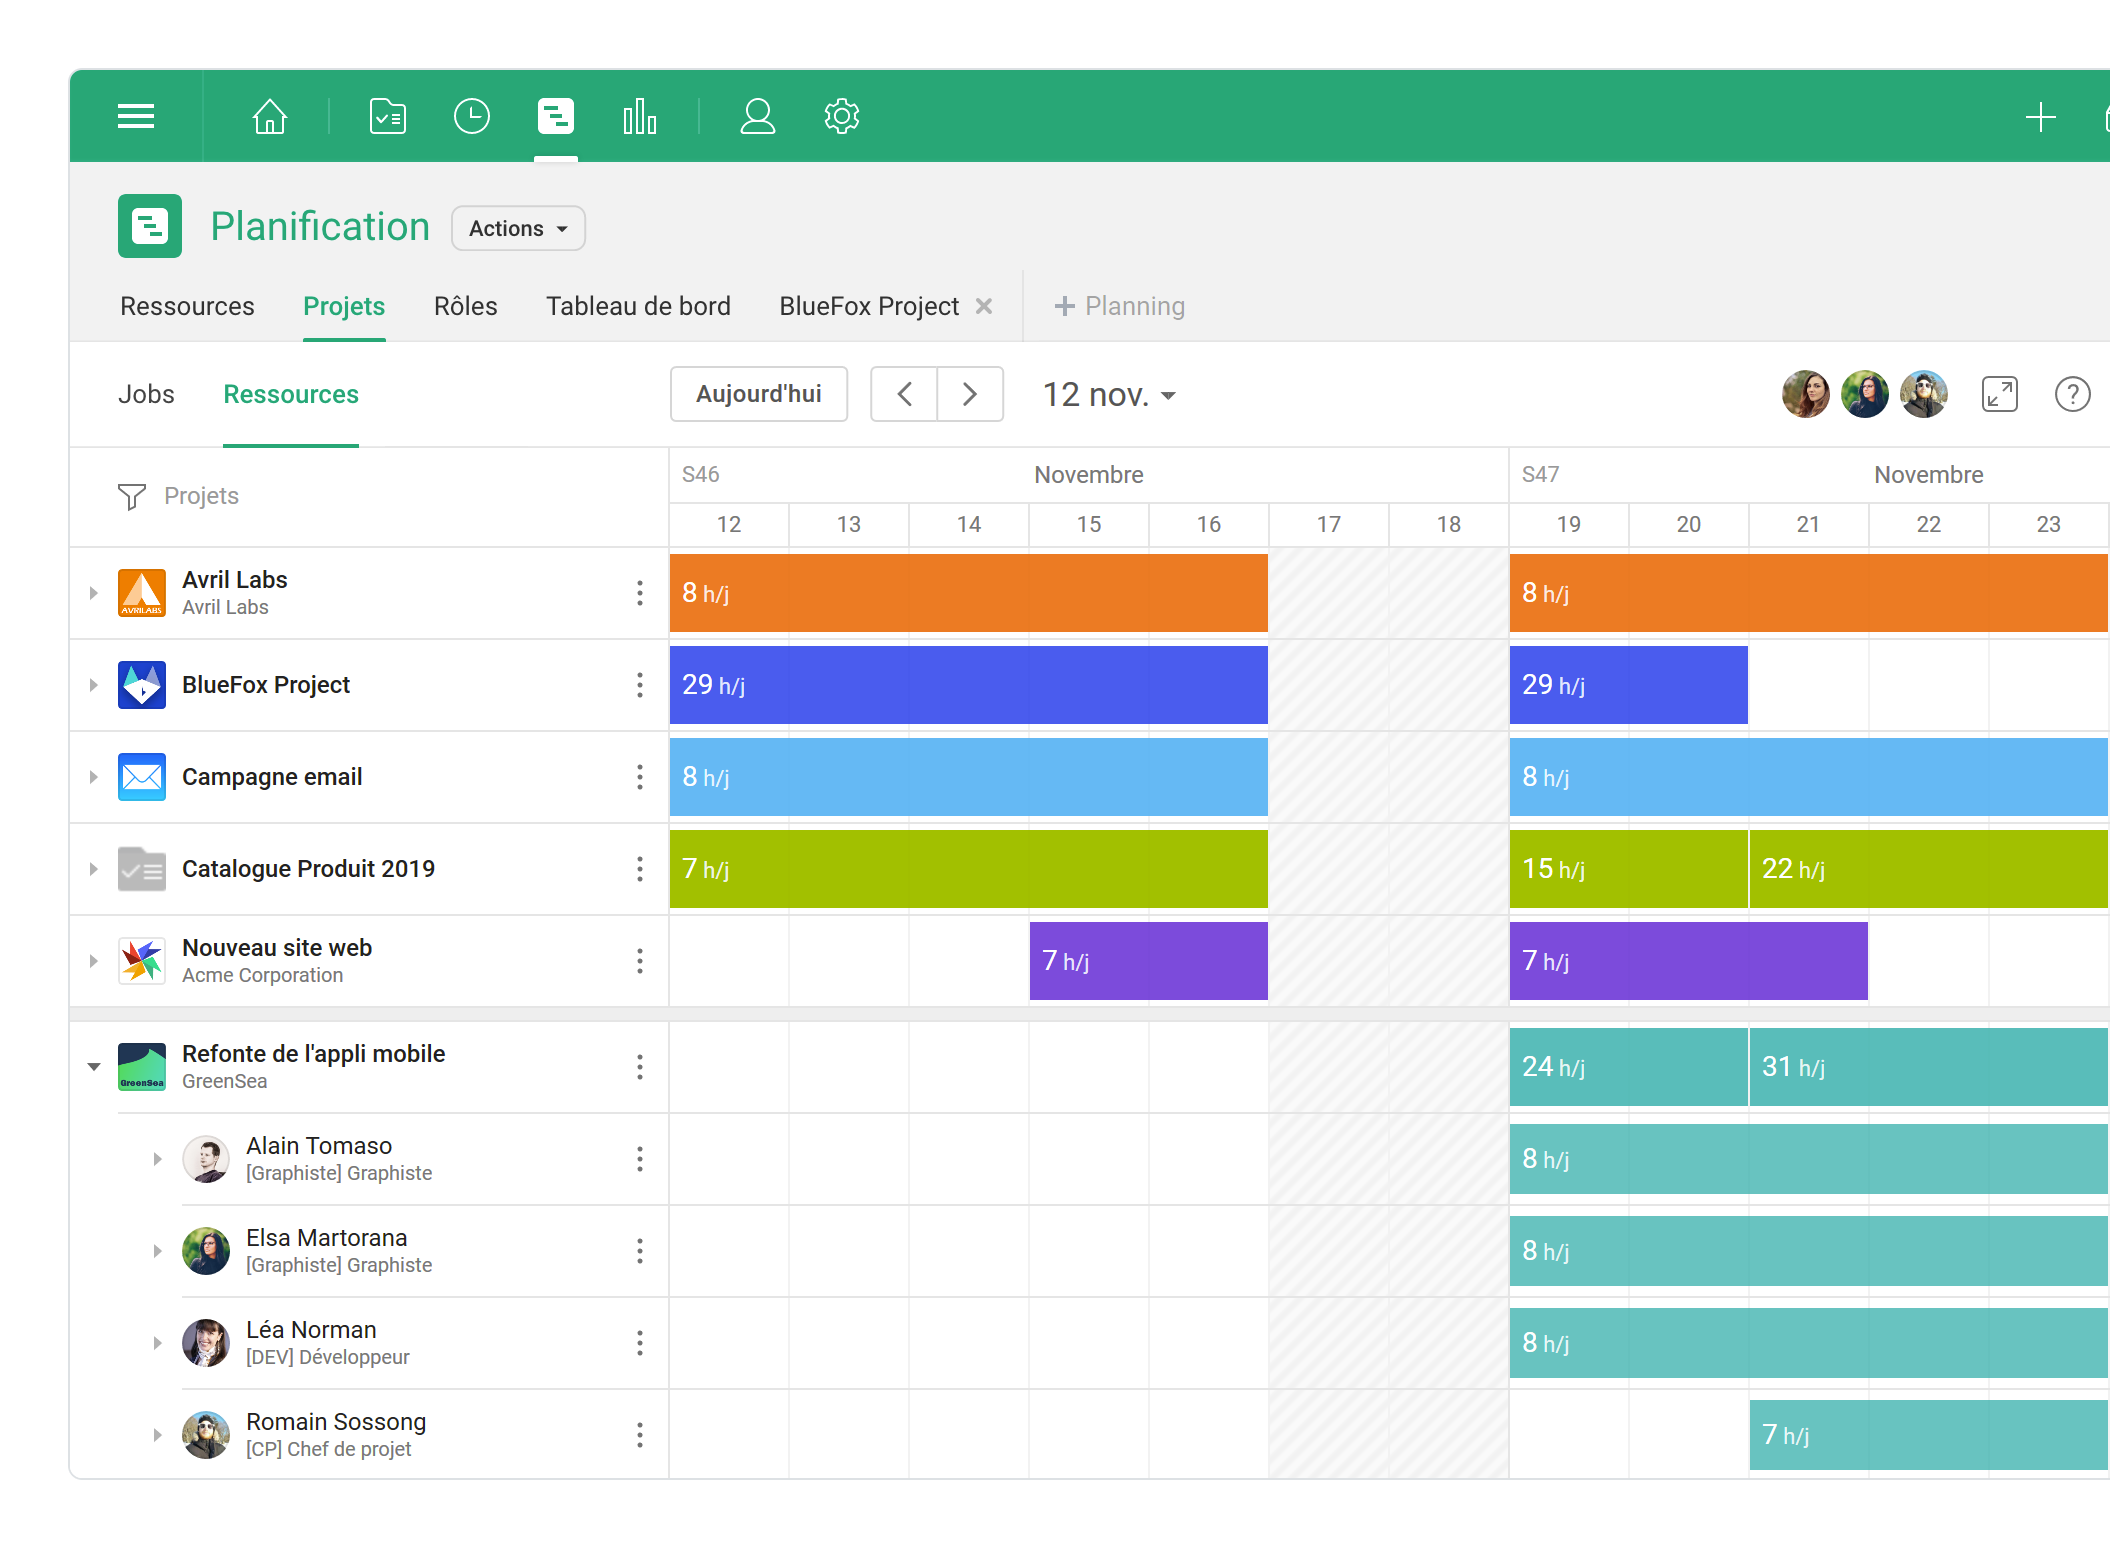Click the Projets filter funnel icon
The width and height of the screenshot is (2110, 1546).
click(132, 496)
